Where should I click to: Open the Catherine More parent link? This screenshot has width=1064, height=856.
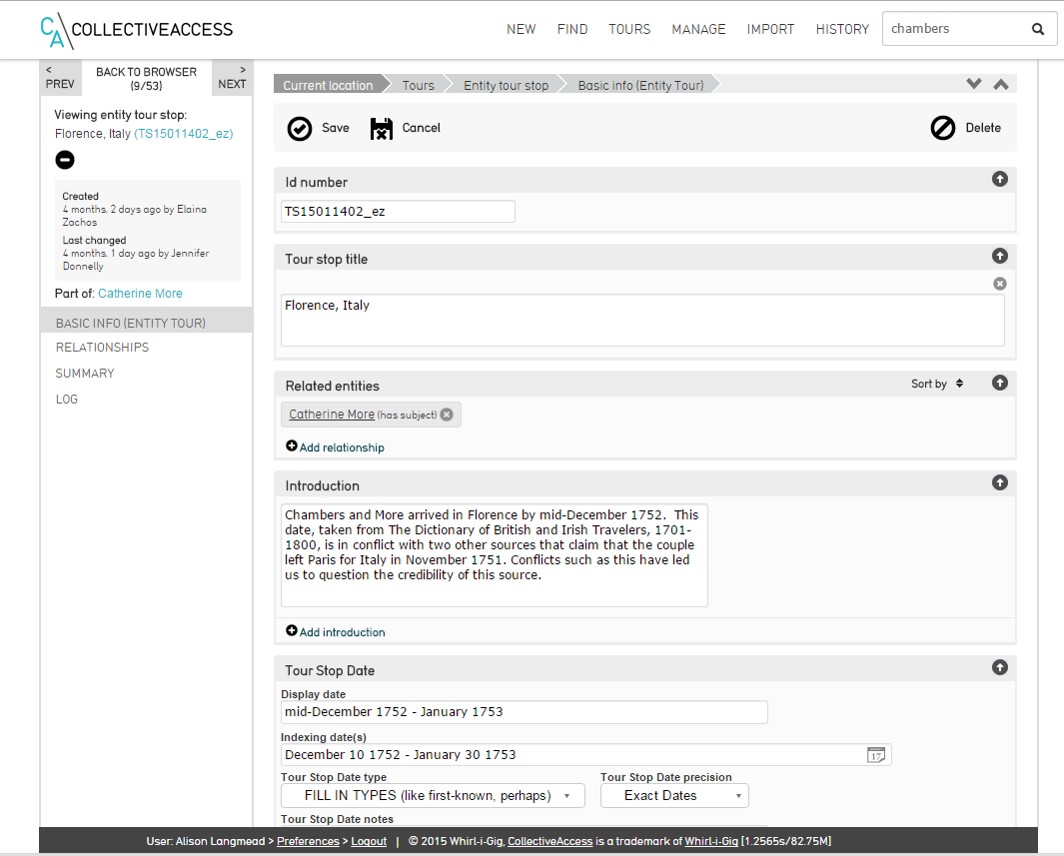click(140, 293)
